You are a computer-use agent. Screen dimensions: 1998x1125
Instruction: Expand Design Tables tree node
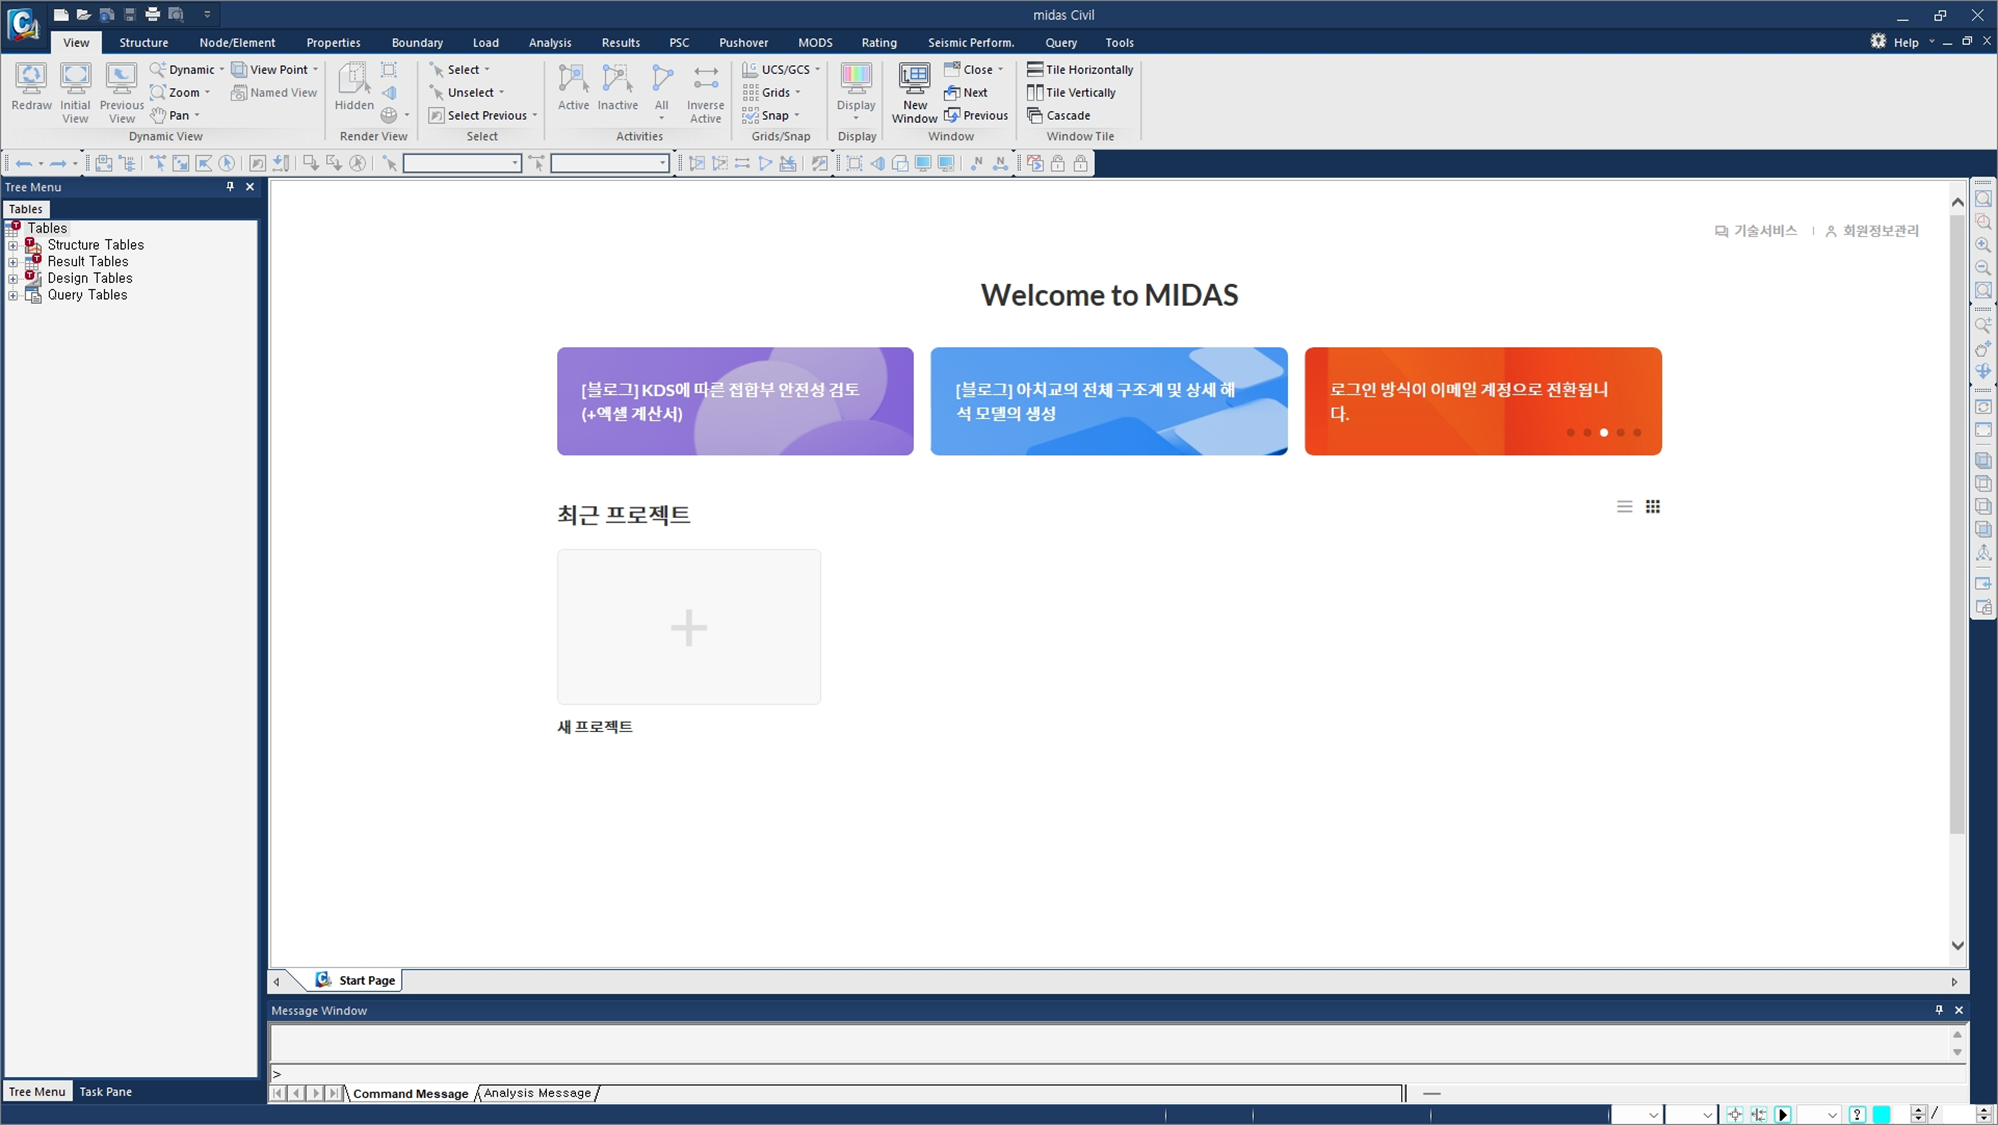13,279
